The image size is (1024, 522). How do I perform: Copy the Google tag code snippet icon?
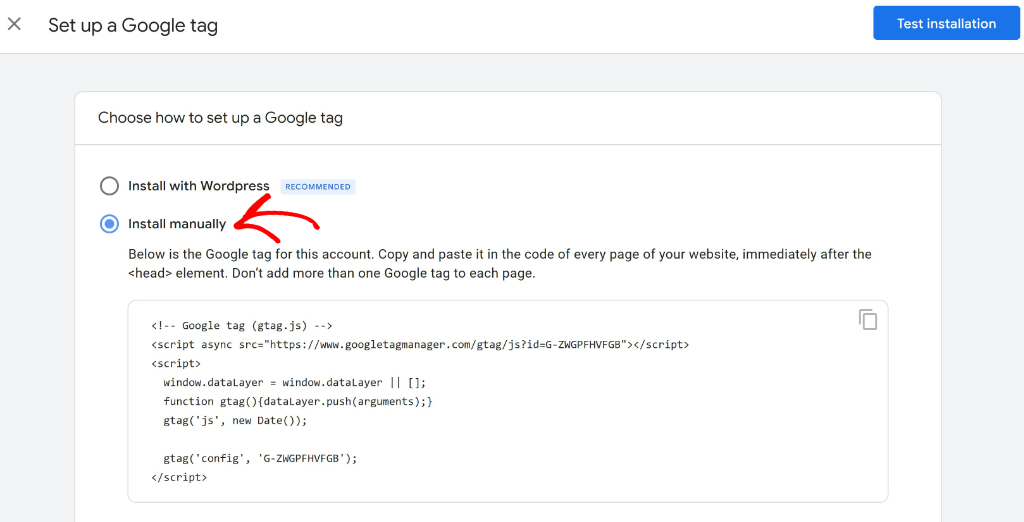tap(867, 319)
